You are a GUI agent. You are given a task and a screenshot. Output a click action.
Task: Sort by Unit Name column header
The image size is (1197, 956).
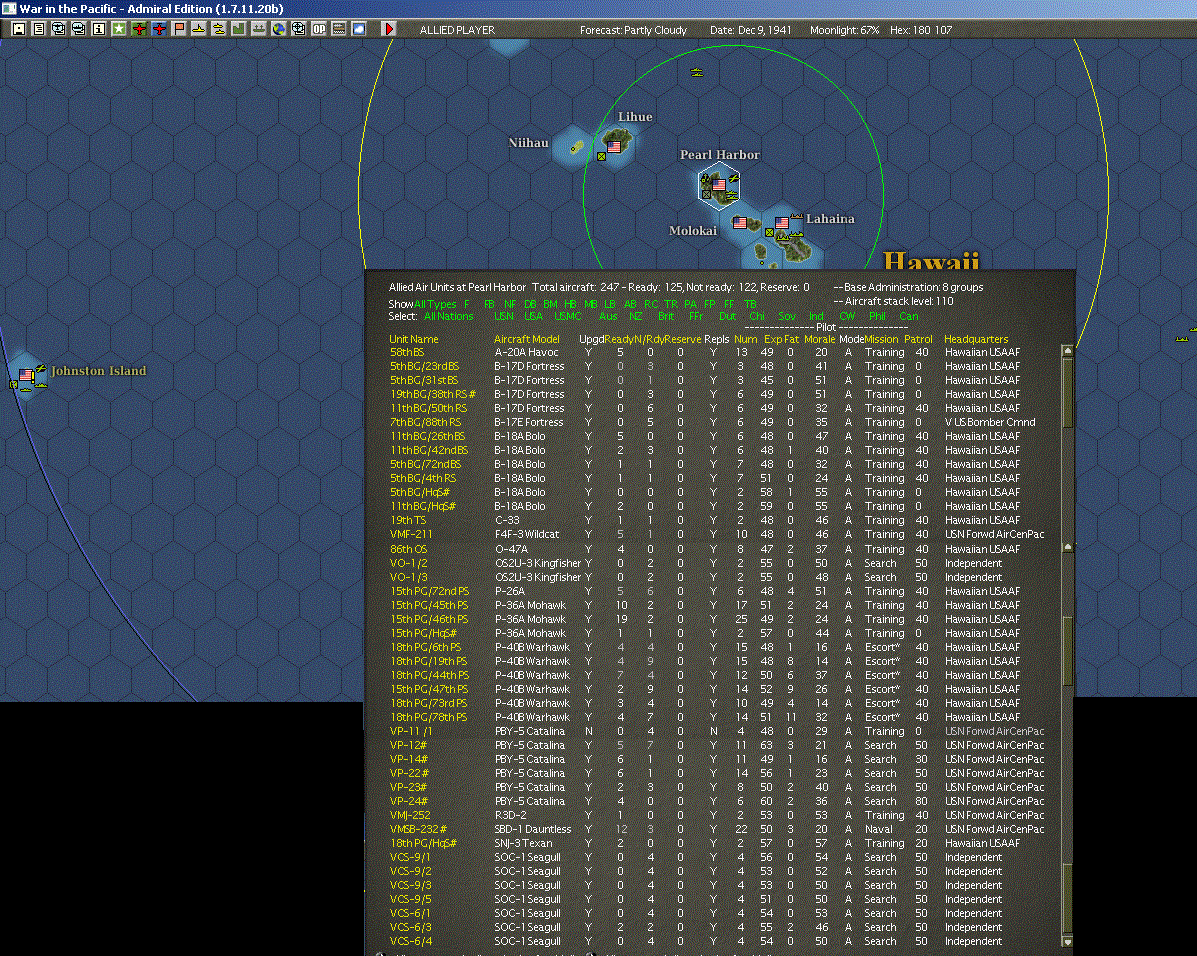click(x=414, y=339)
